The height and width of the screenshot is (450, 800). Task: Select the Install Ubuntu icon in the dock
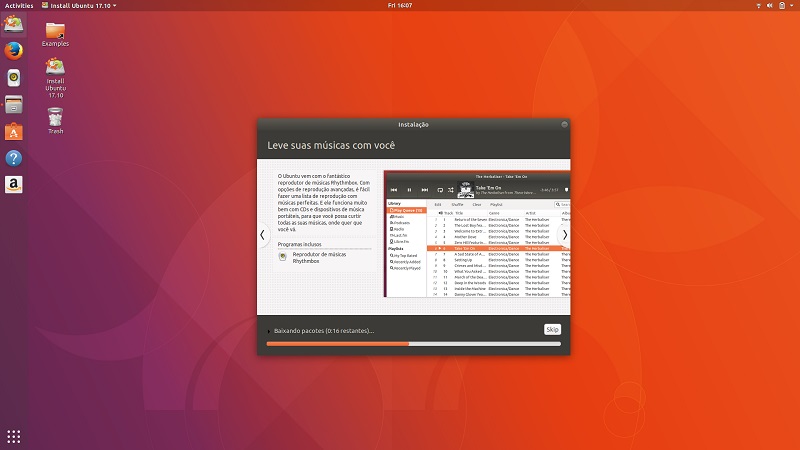tap(14, 24)
